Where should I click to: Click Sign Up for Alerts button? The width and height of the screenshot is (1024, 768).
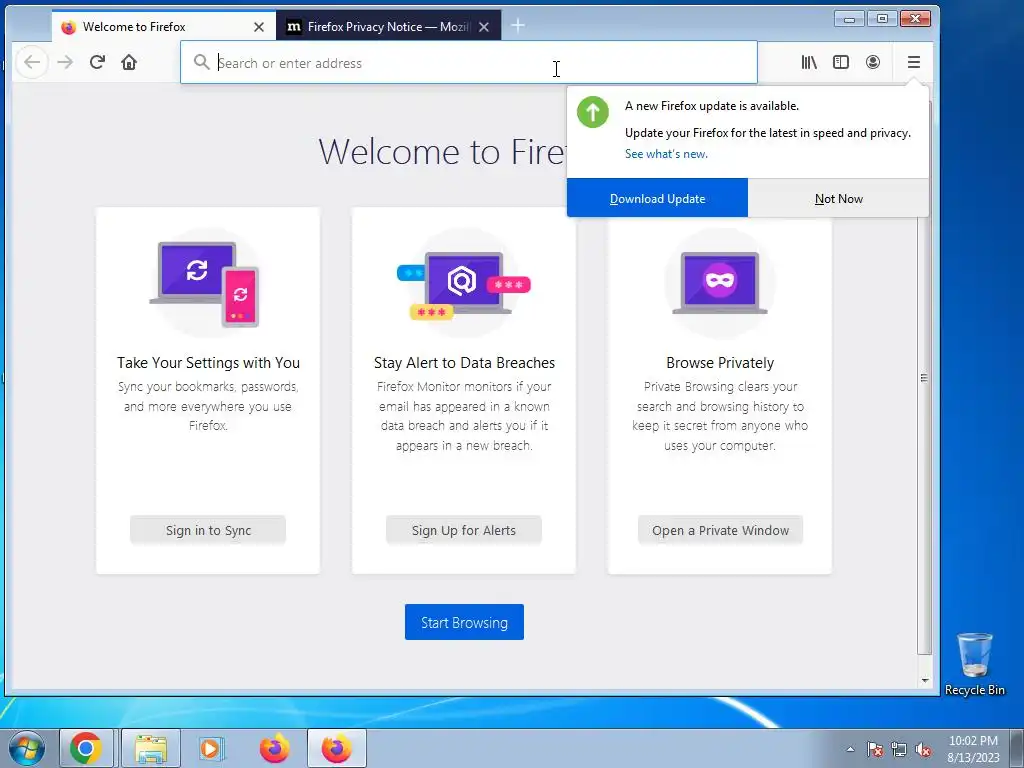click(x=464, y=530)
